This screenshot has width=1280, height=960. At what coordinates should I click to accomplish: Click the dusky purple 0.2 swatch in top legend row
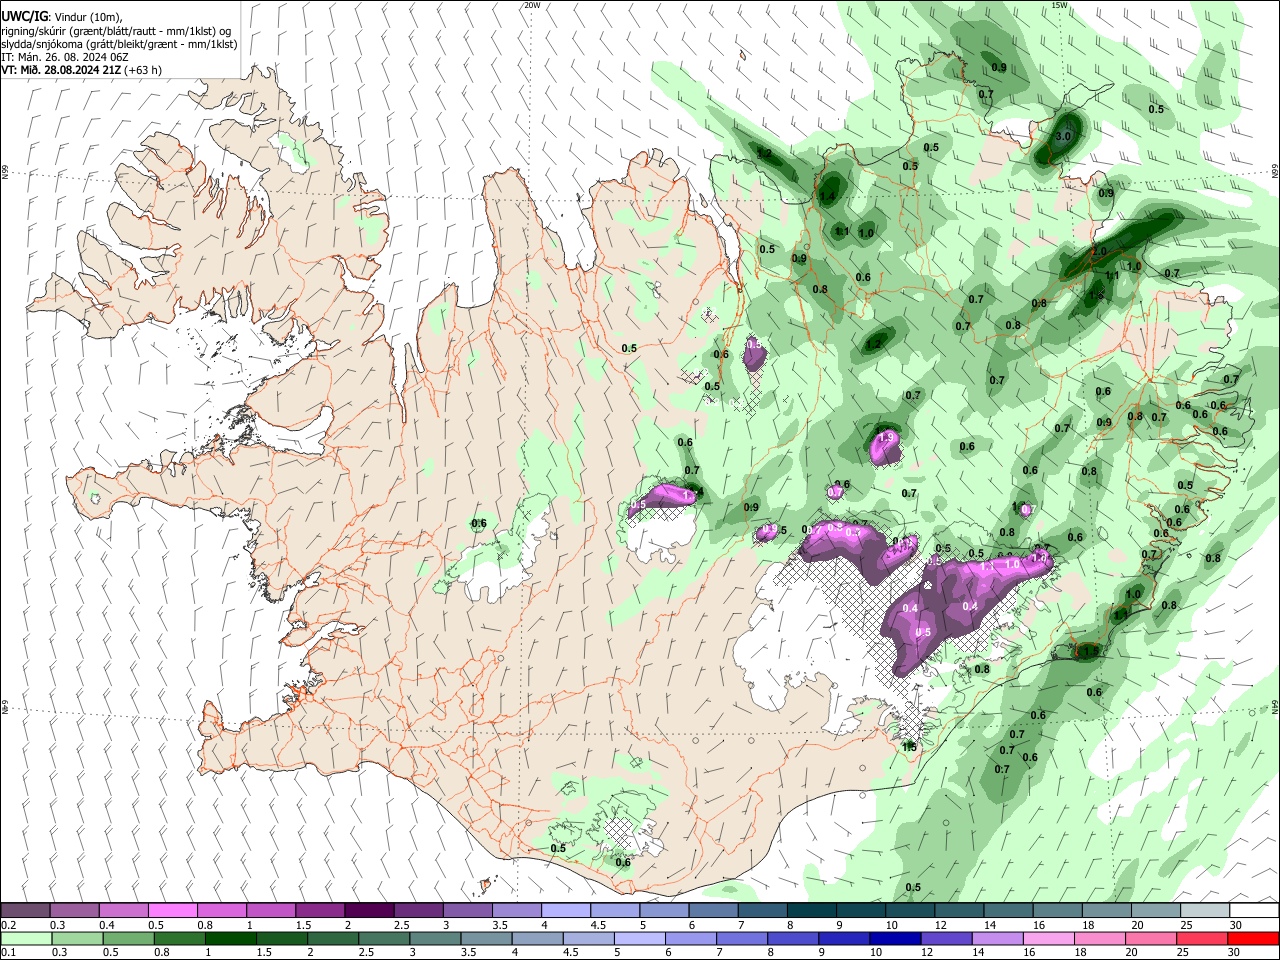click(25, 911)
